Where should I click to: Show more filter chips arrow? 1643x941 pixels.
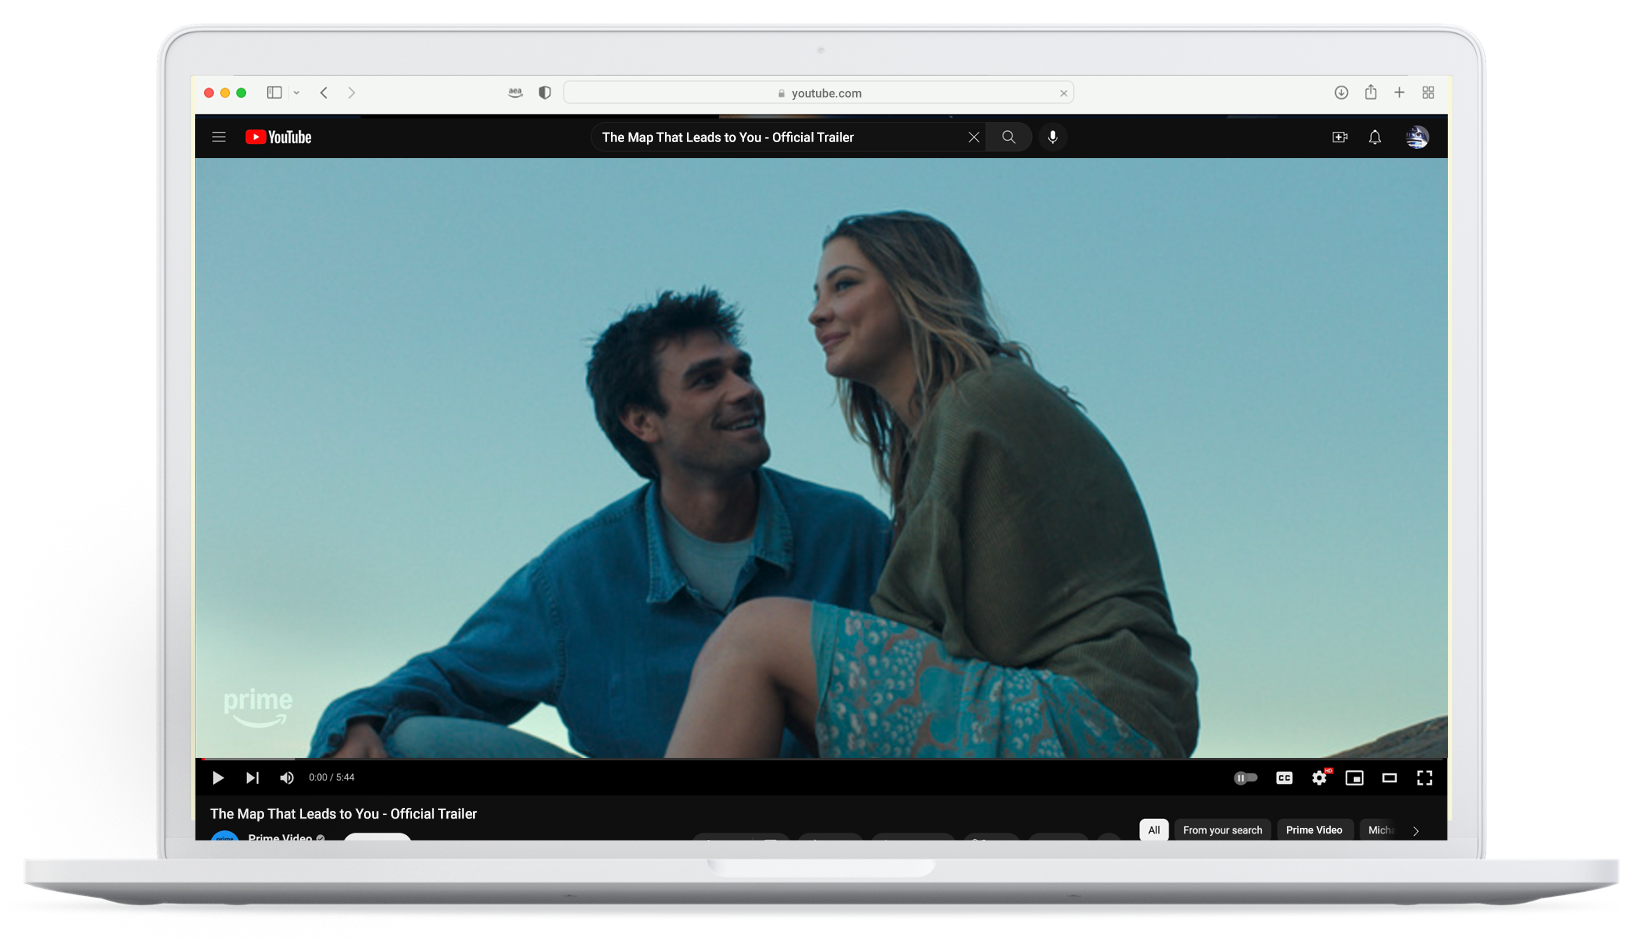tap(1416, 831)
